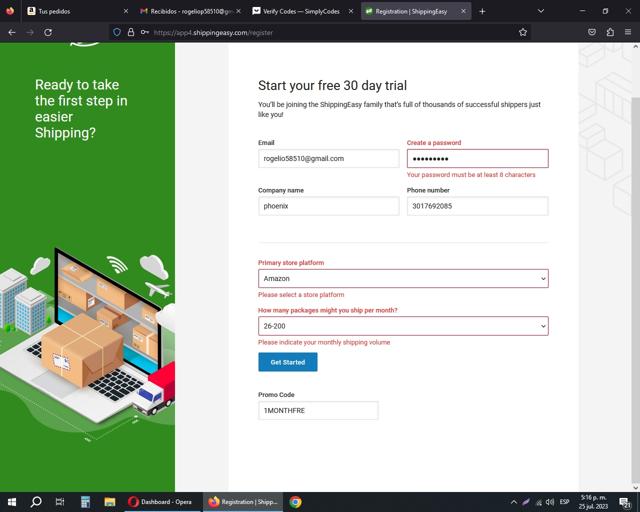Click the address bar URL

point(213,33)
